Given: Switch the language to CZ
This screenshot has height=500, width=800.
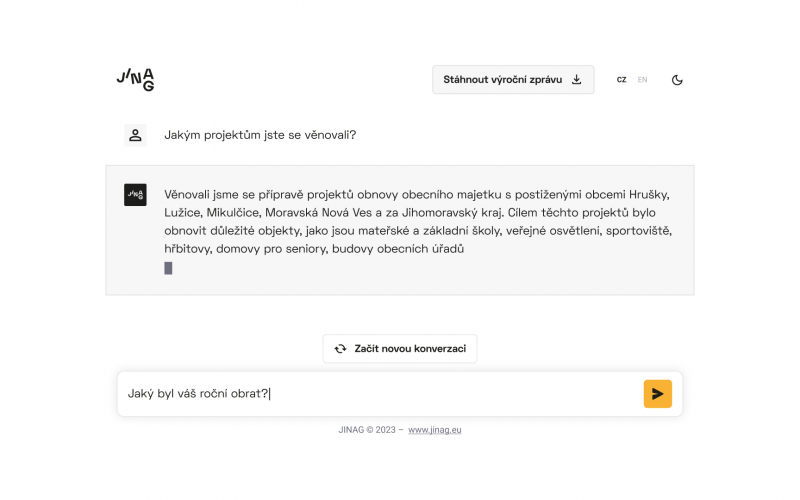Looking at the screenshot, I should tap(621, 80).
